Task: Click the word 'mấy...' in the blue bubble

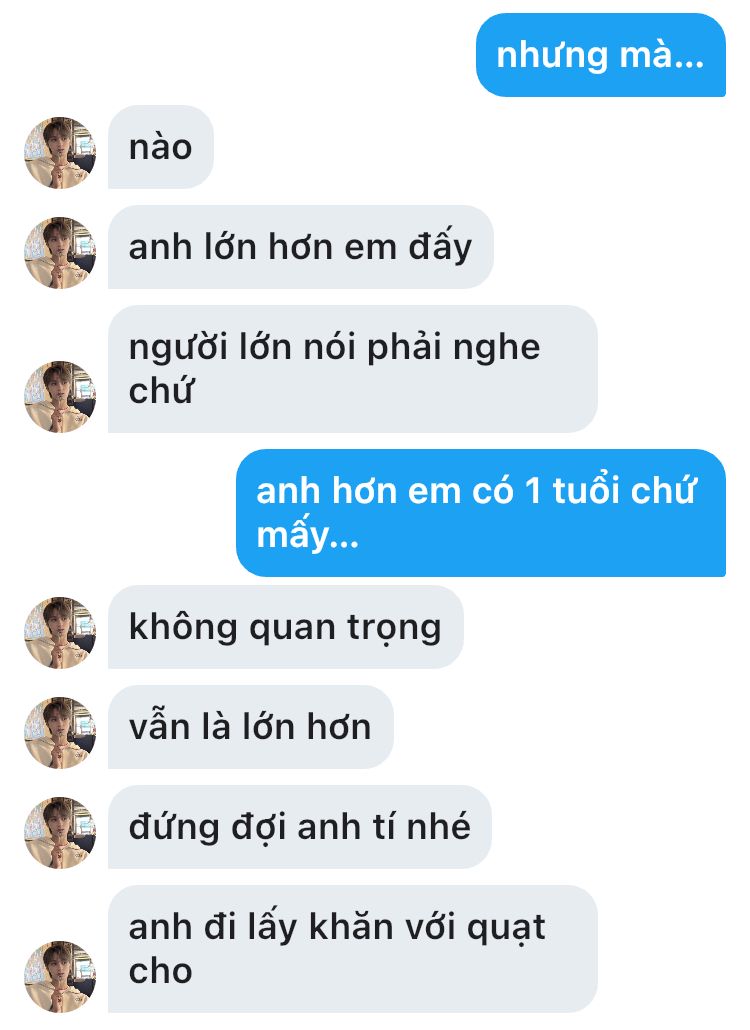Action: [307, 535]
